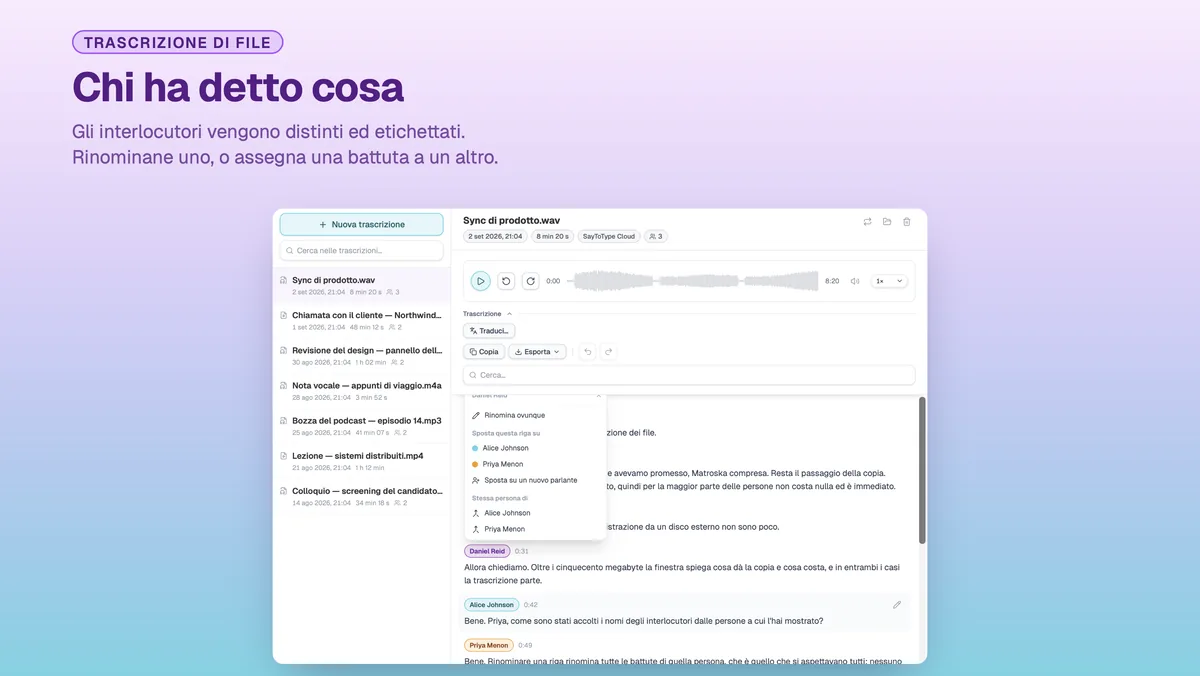Screen dimensions: 1200x676
Task: Select Sposta su un nuovo parlante
Action: click(x=535, y=480)
